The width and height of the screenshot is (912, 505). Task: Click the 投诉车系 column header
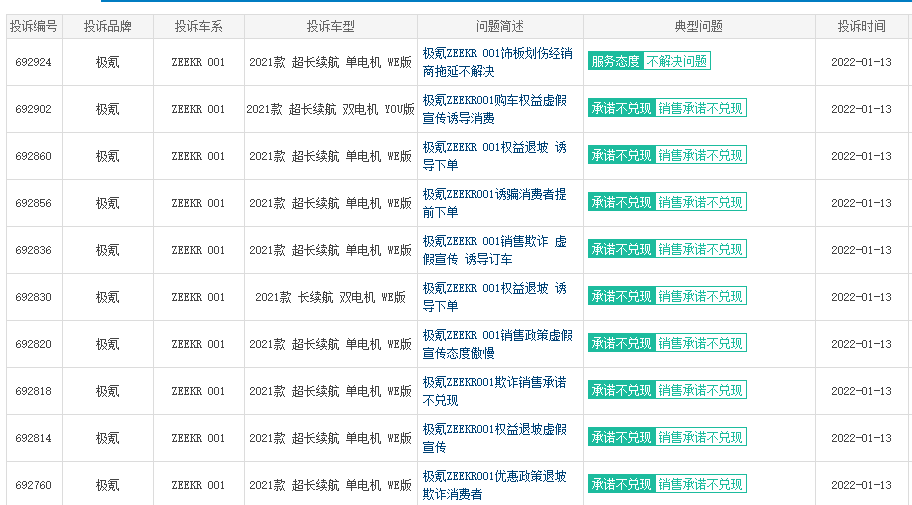point(198,26)
